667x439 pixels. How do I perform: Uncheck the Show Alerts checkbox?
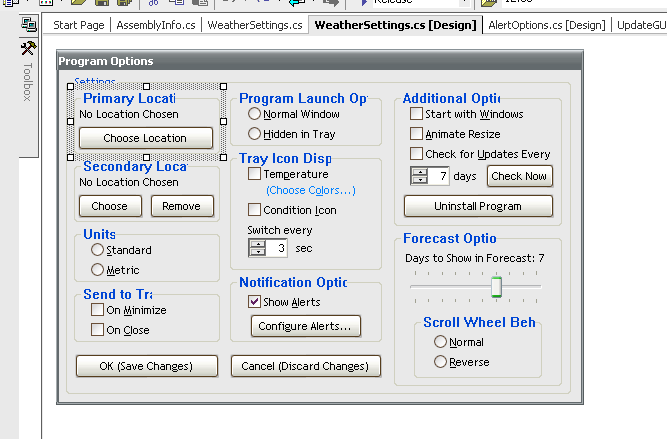pyautogui.click(x=254, y=302)
